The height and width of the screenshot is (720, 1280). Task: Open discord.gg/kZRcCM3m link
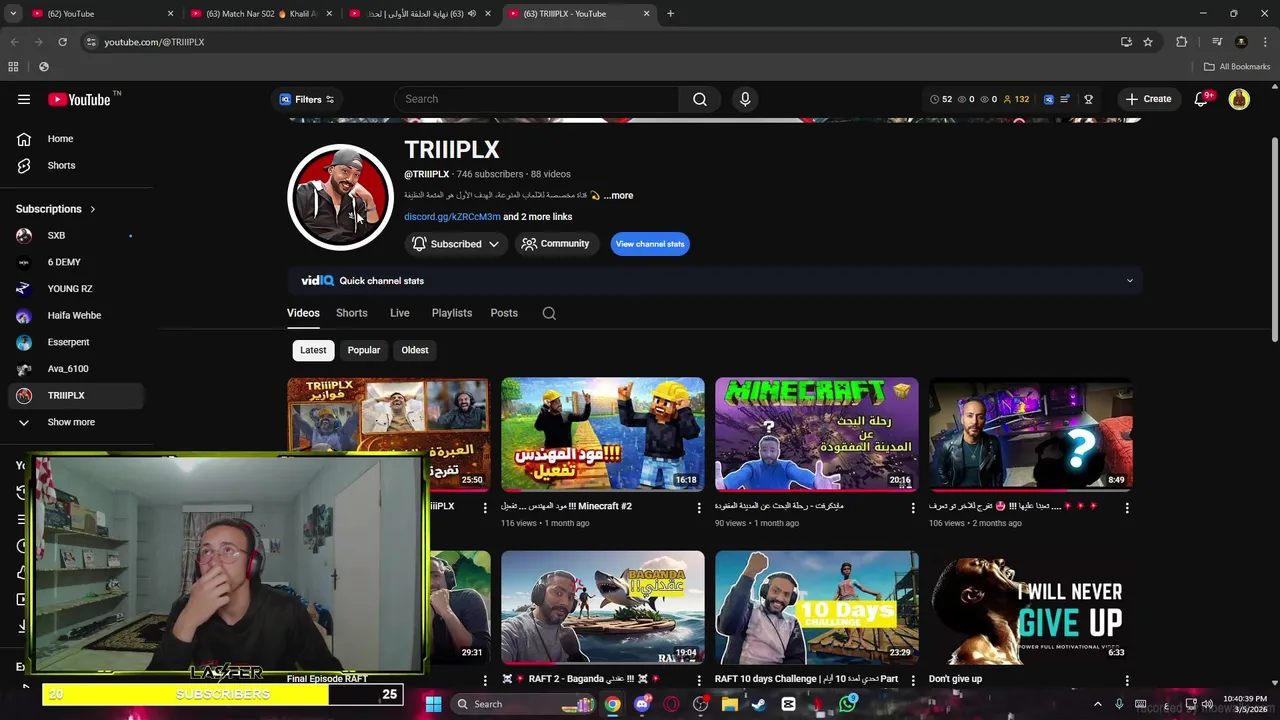coord(452,217)
